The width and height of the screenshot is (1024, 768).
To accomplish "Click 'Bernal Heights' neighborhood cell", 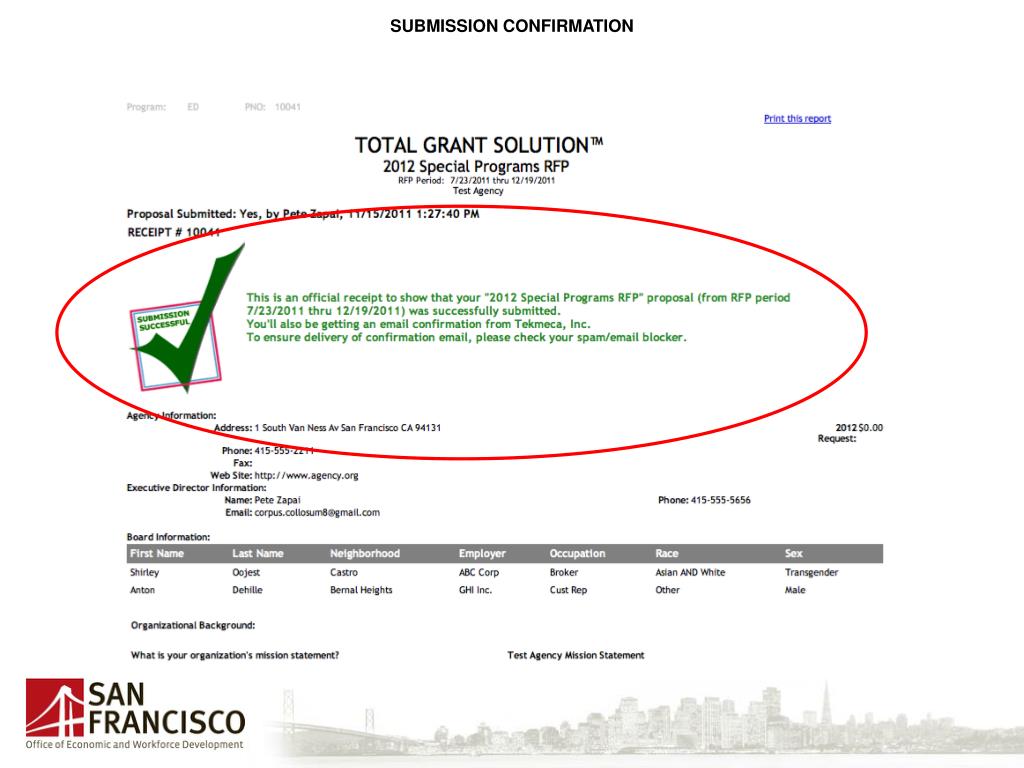I will pos(361,590).
